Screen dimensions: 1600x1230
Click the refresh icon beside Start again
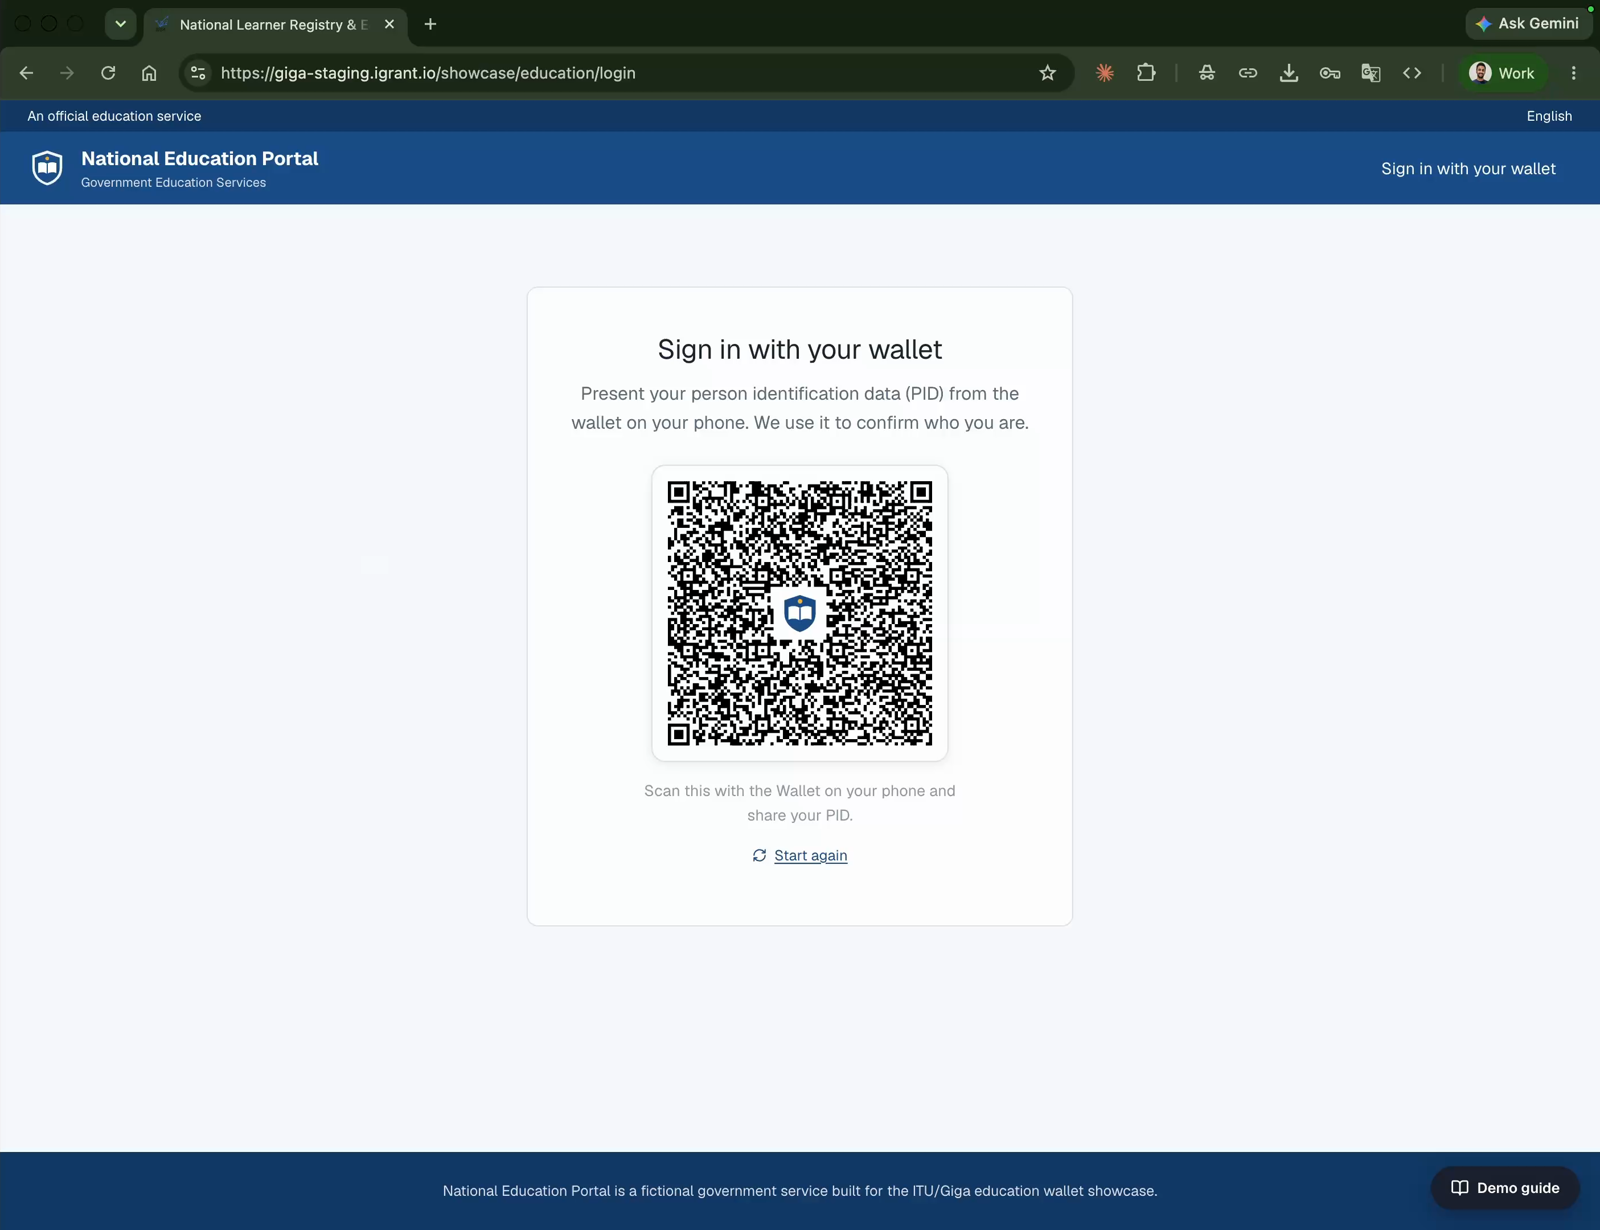pos(760,855)
